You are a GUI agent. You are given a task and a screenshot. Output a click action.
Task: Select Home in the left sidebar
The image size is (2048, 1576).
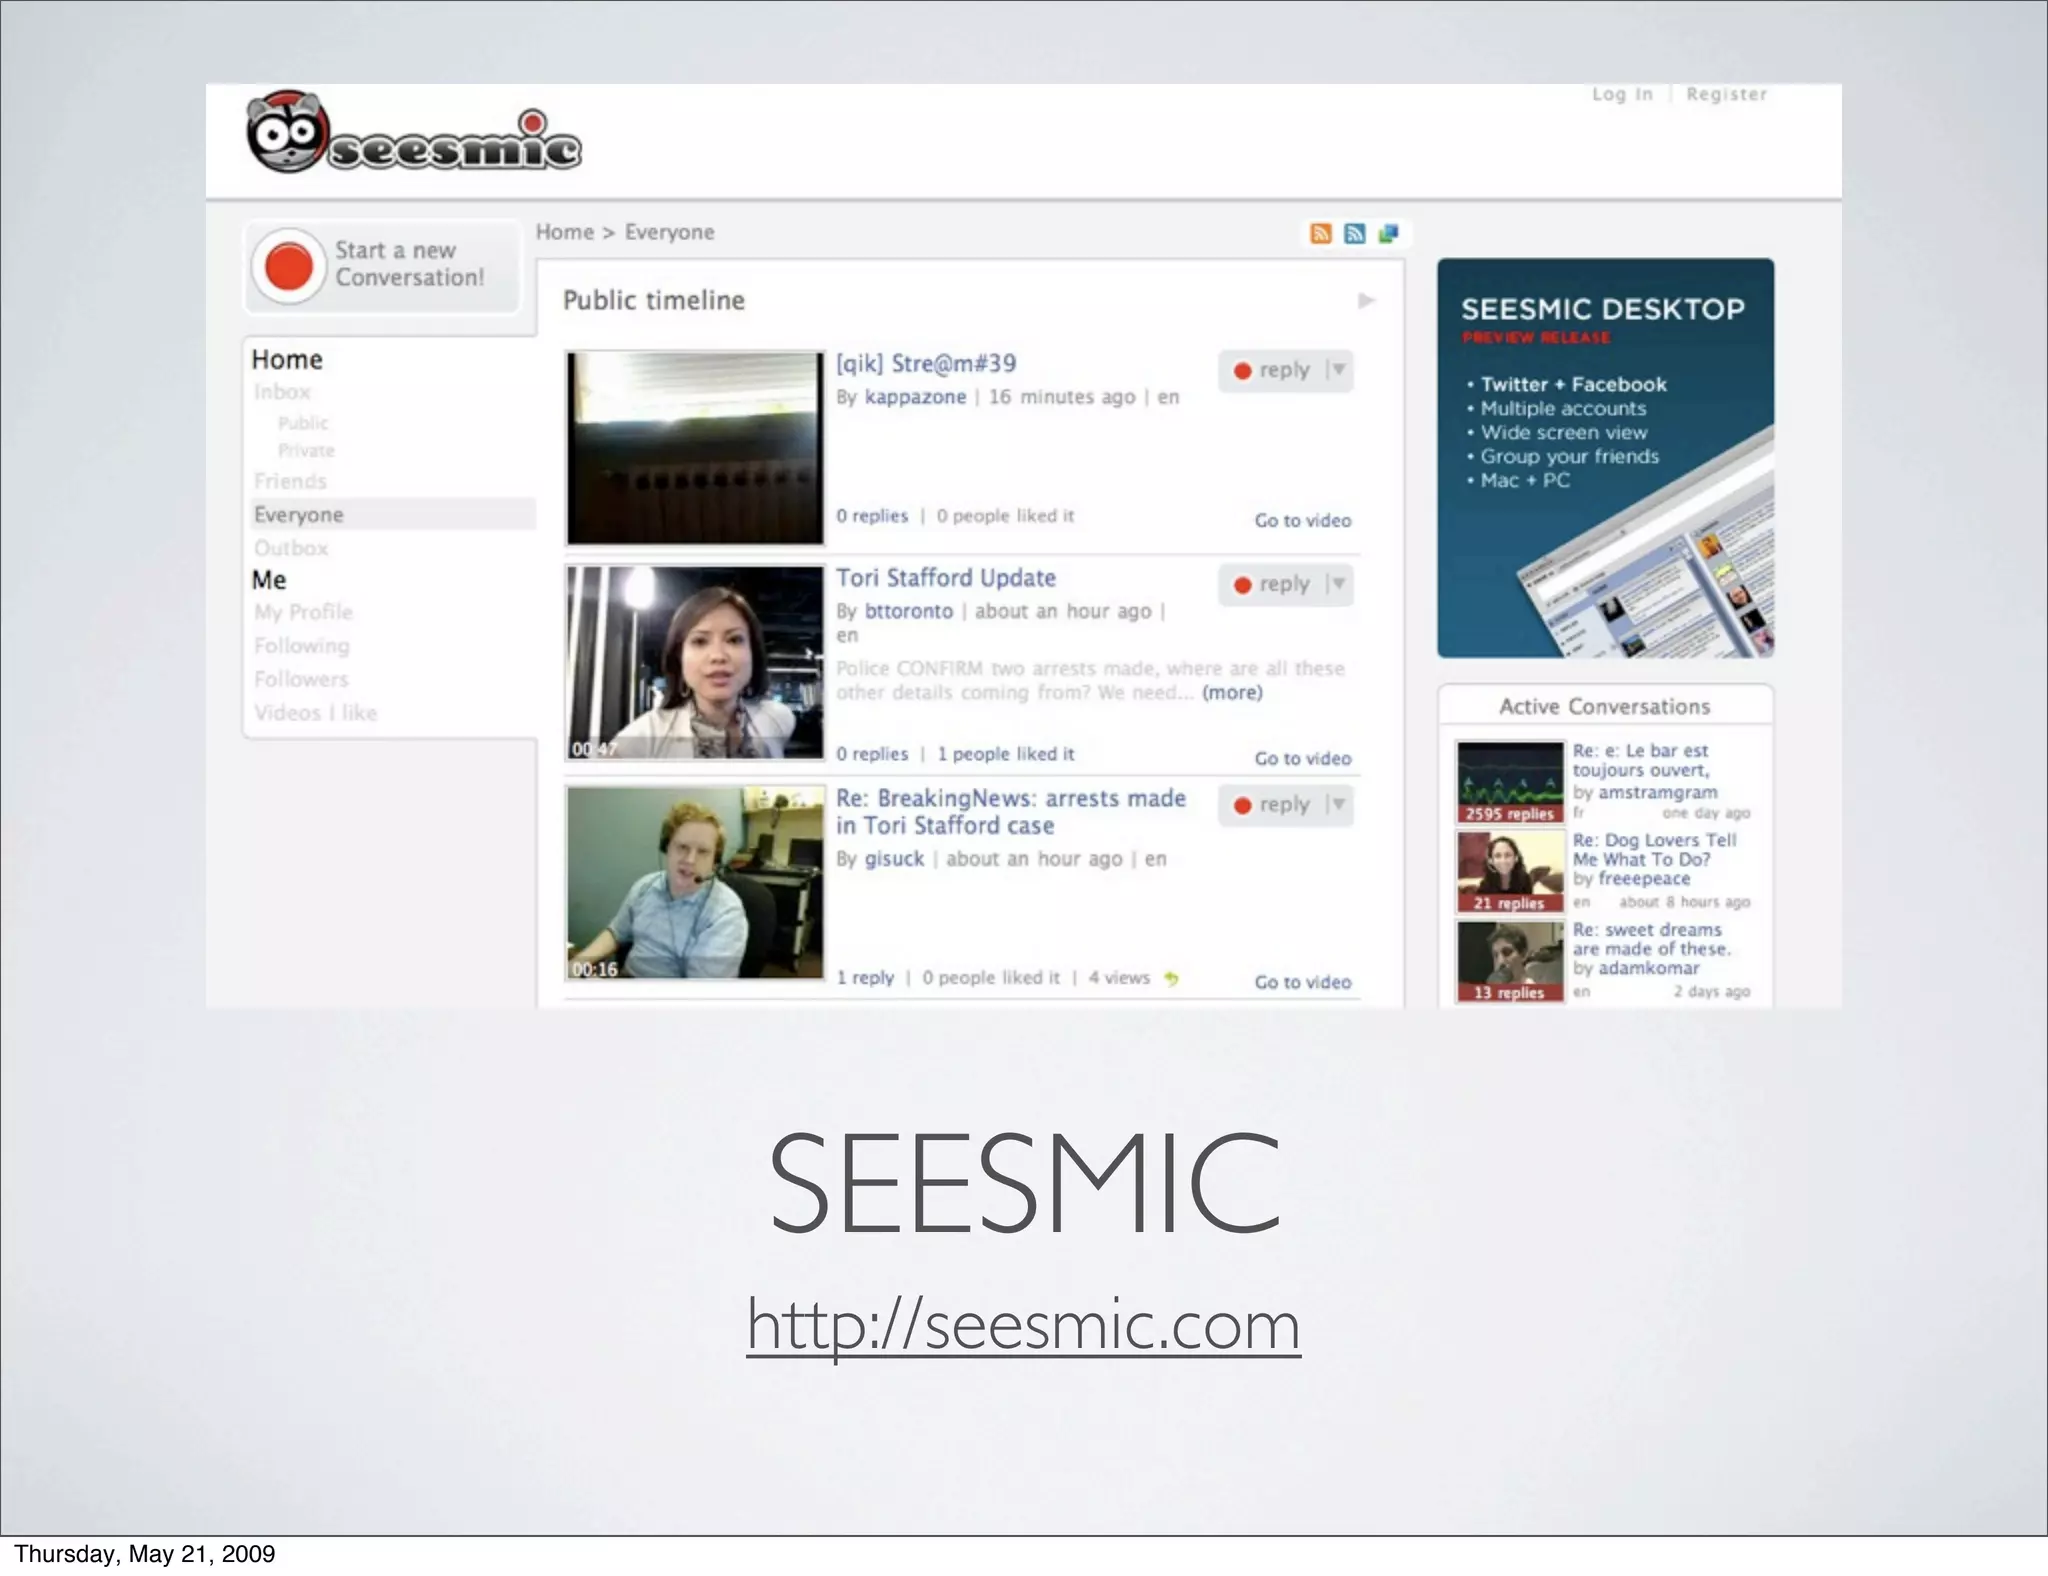[287, 360]
